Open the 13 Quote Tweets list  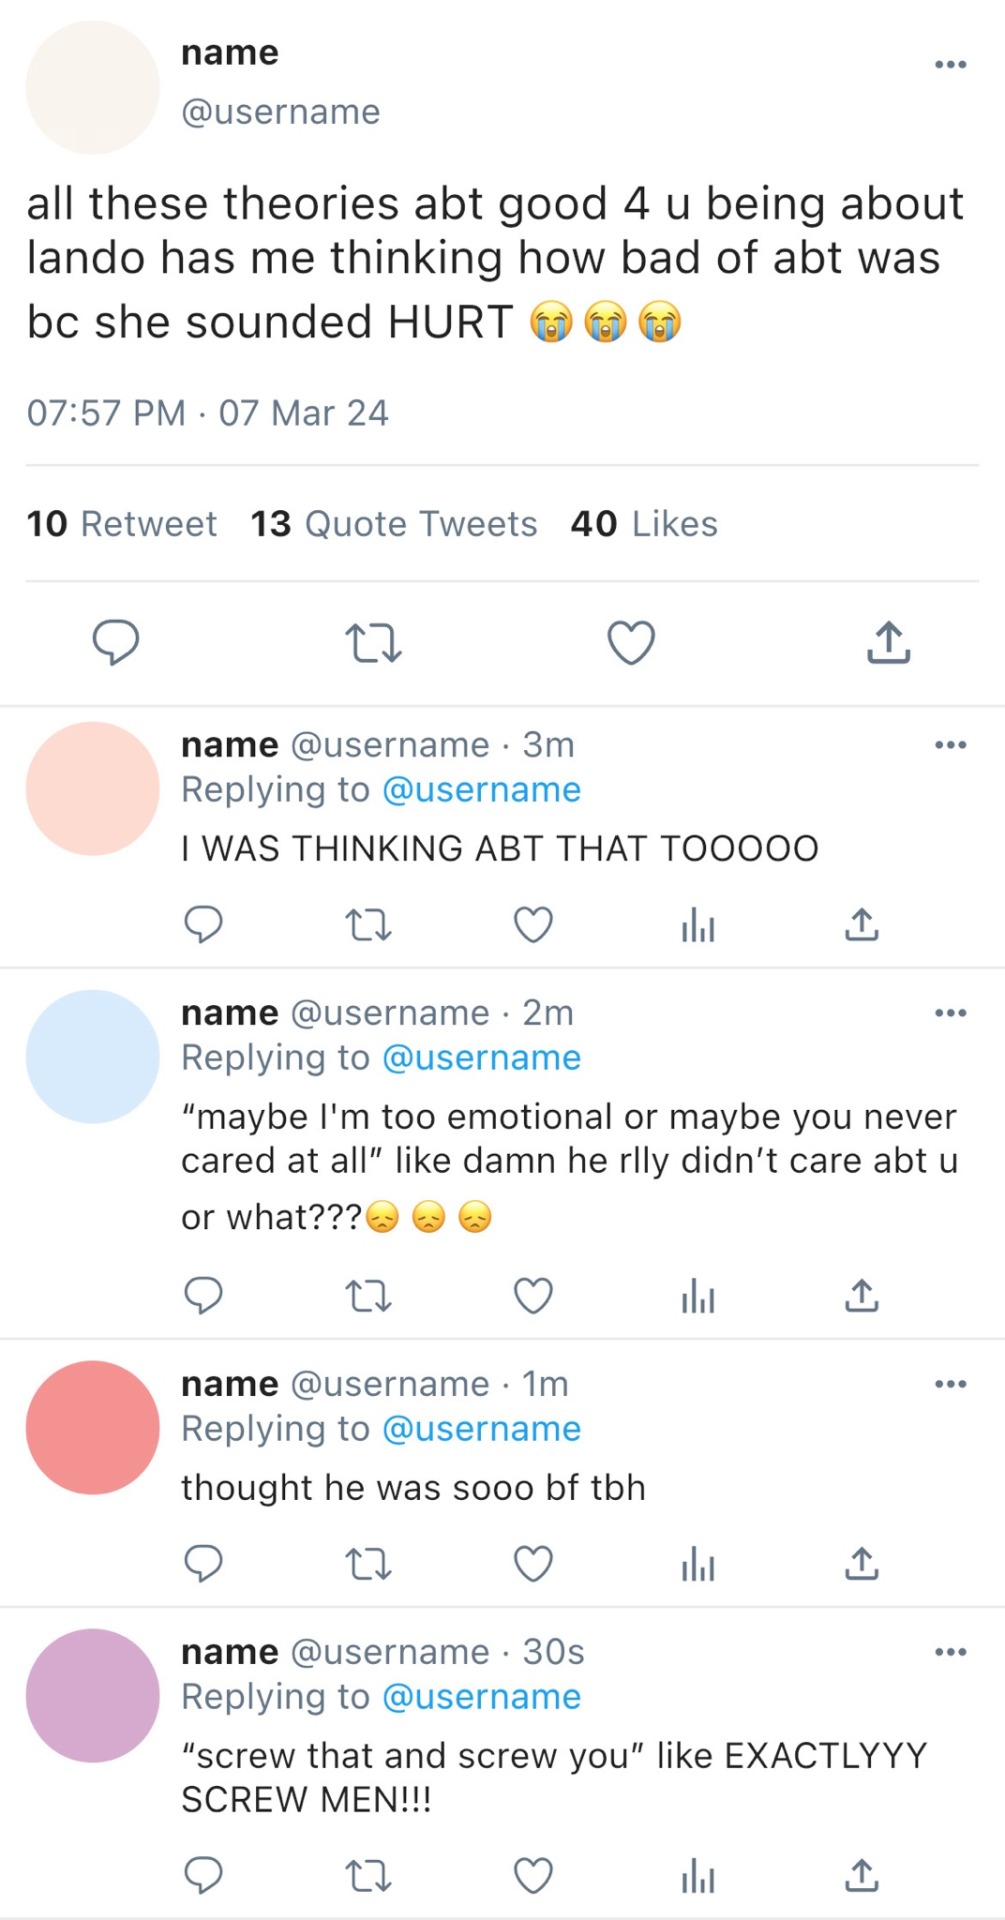tap(393, 524)
